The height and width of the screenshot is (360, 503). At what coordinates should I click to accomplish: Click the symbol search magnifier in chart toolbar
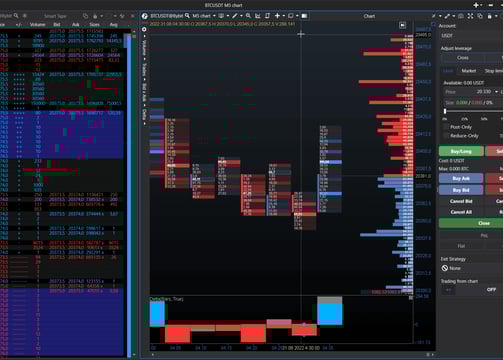tap(187, 16)
